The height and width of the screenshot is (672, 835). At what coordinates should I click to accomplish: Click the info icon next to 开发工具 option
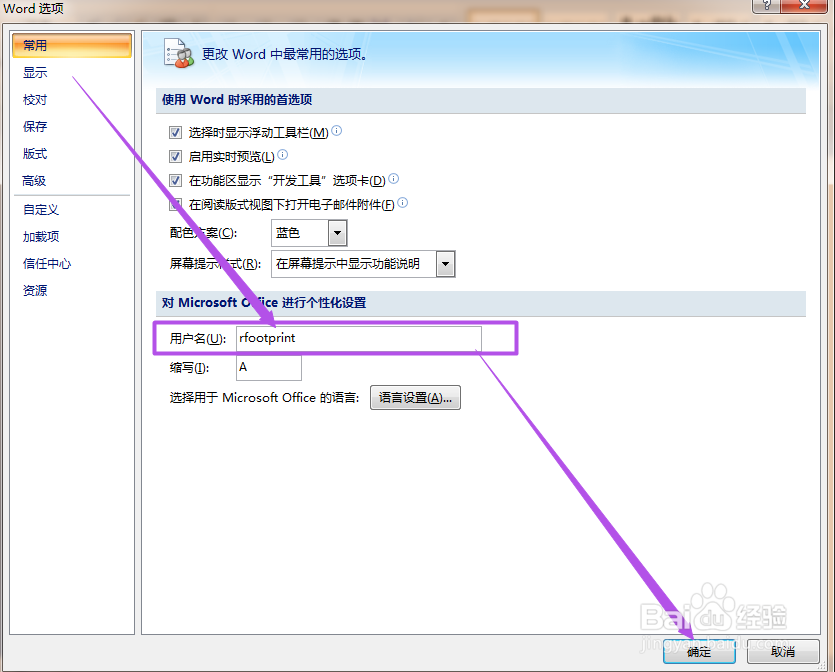393,179
